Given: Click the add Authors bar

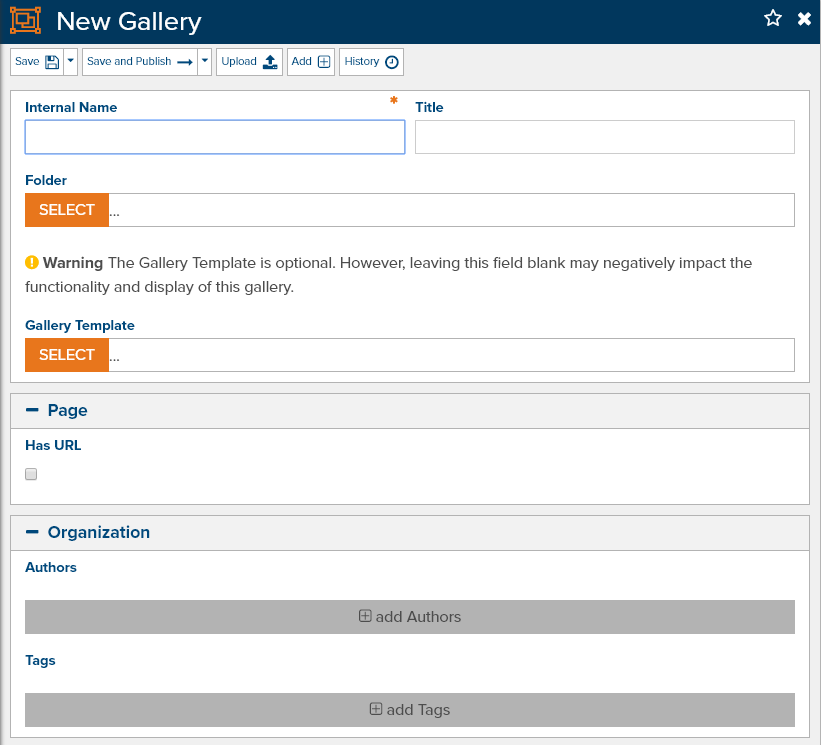Looking at the screenshot, I should point(410,617).
